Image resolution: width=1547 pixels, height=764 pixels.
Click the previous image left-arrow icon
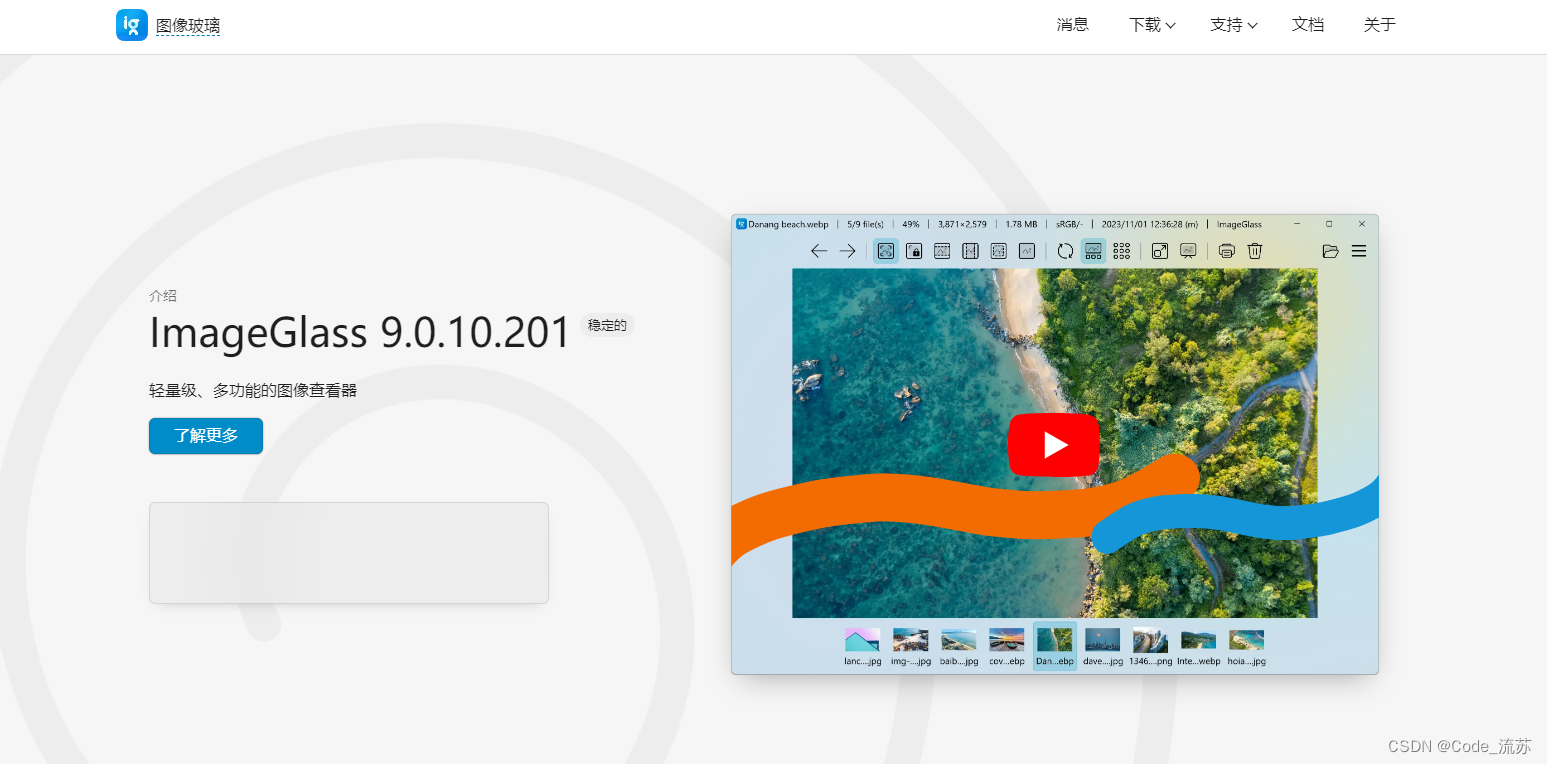(819, 251)
